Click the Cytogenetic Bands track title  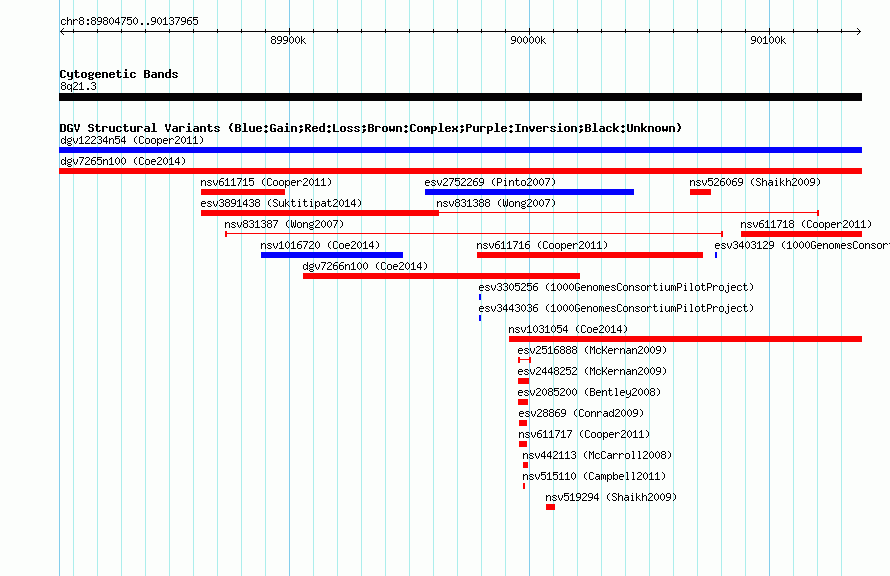[119, 74]
